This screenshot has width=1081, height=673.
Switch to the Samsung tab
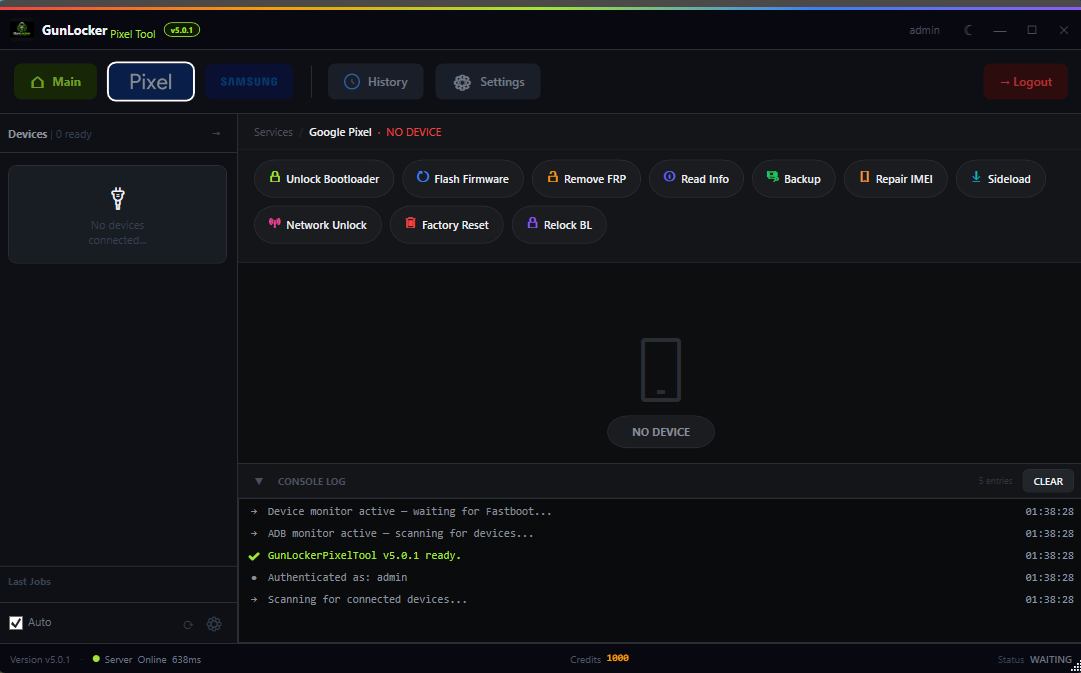[249, 81]
